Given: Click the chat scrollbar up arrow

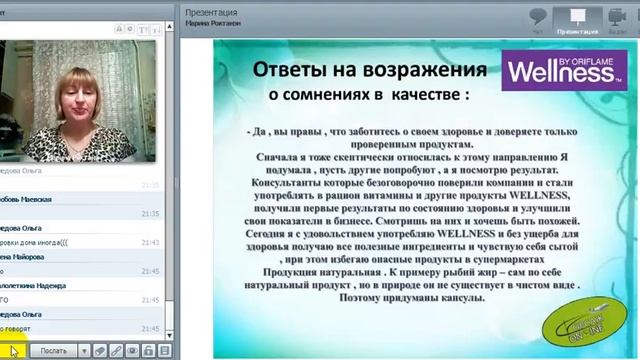Looking at the screenshot, I should pos(169,26).
